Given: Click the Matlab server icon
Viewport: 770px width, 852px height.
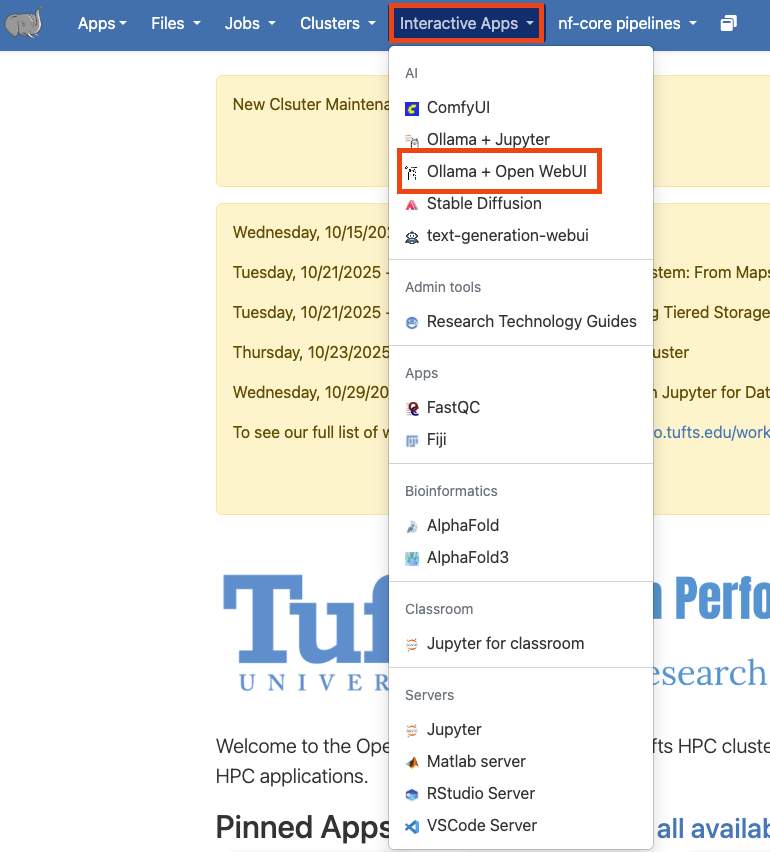Looking at the screenshot, I should (x=412, y=762).
